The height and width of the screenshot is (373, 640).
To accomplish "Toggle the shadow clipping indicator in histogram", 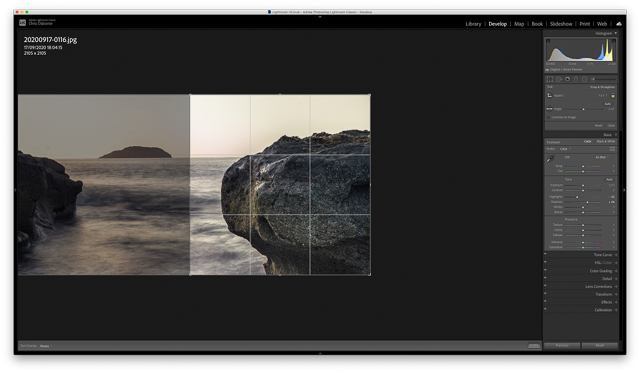I will pyautogui.click(x=548, y=41).
